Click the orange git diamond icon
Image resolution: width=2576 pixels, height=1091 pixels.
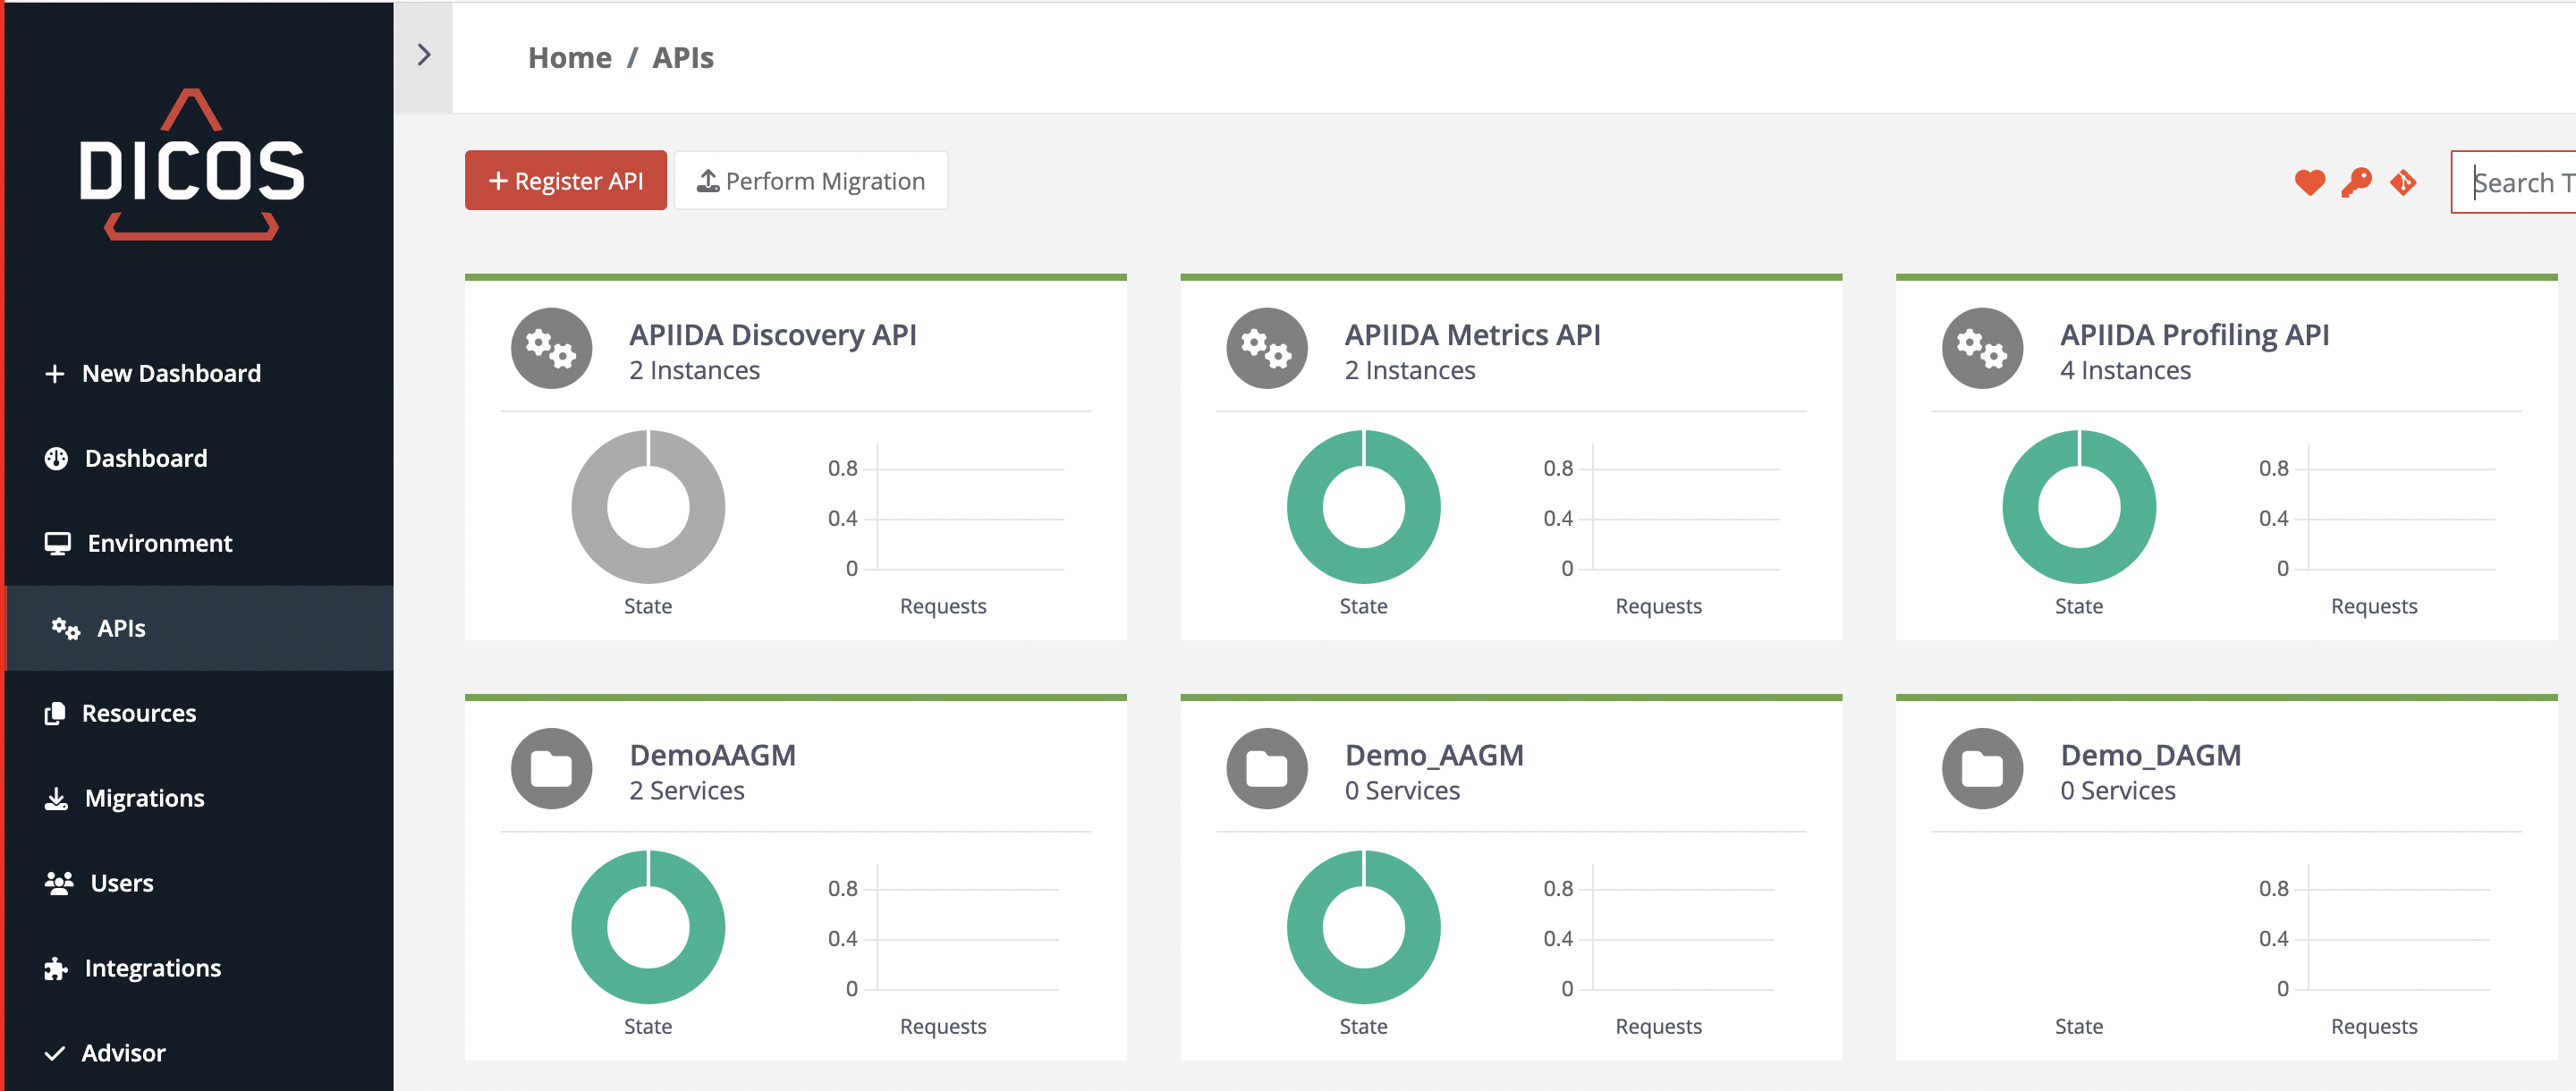2403,182
